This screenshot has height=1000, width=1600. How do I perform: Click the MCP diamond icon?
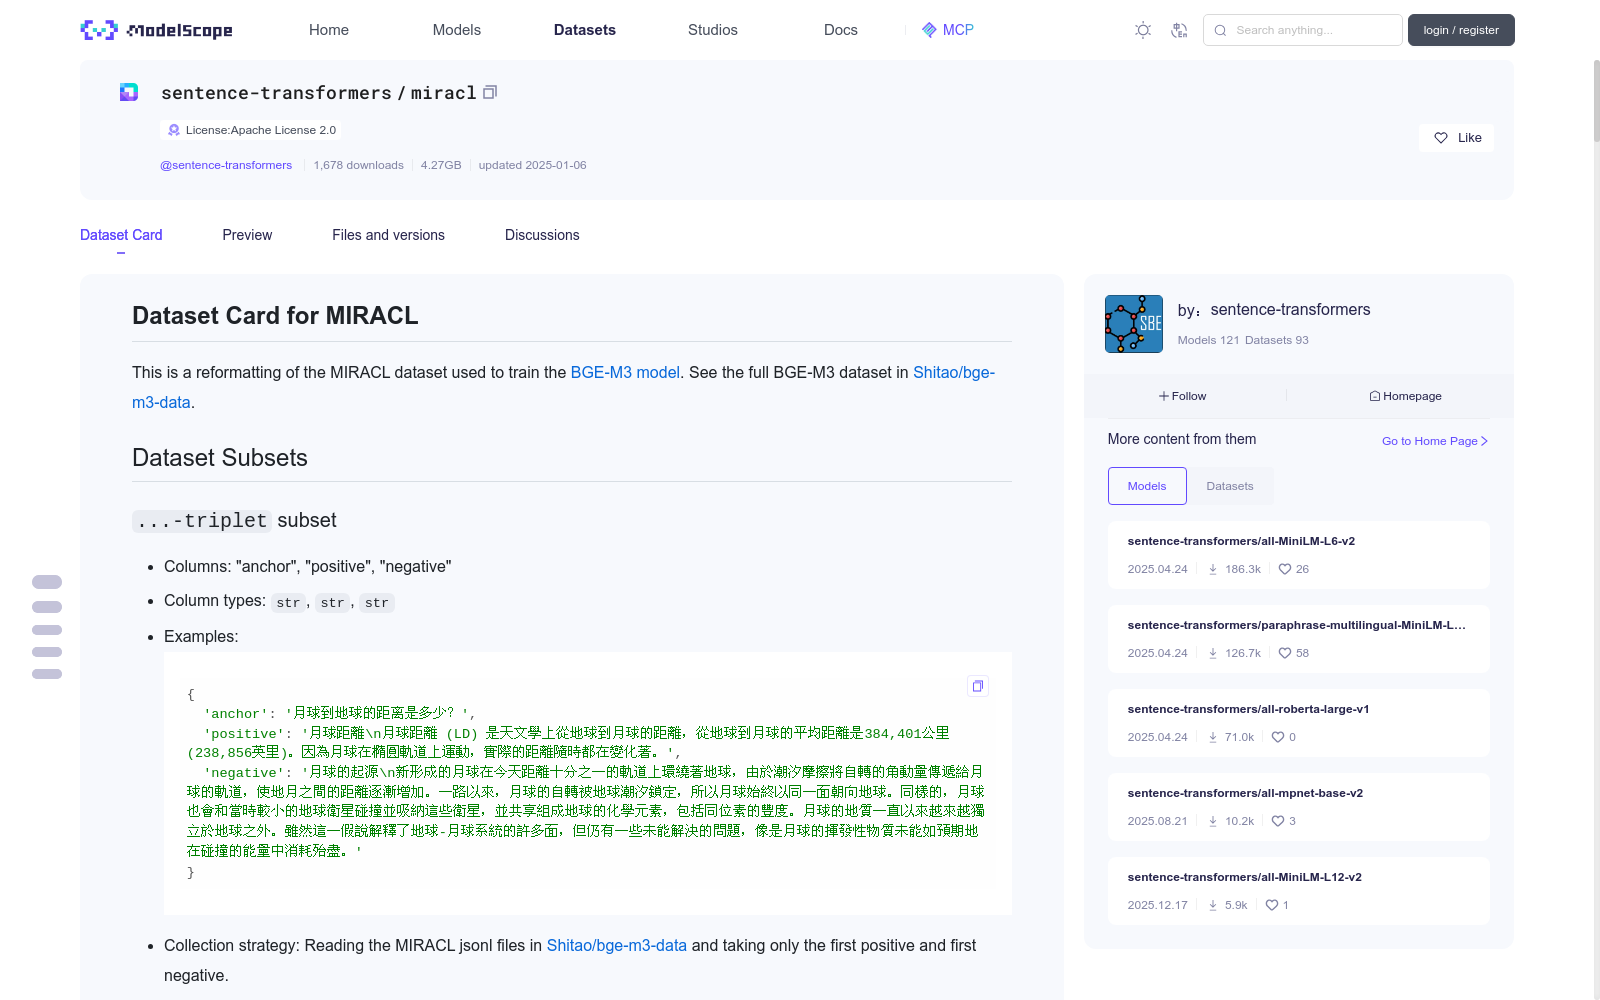[929, 30]
